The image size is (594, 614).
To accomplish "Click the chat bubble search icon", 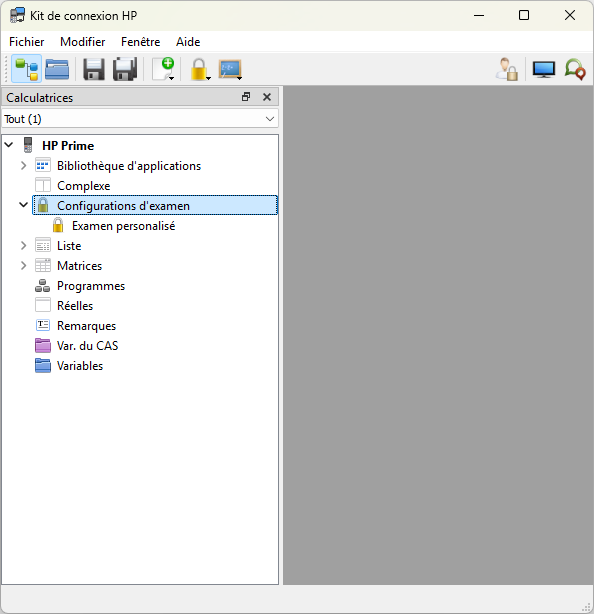I will tap(575, 69).
